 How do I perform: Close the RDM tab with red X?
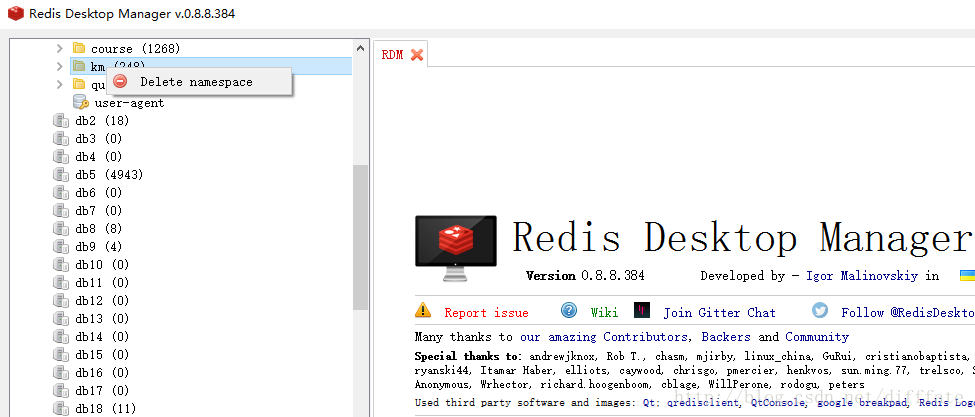(417, 55)
